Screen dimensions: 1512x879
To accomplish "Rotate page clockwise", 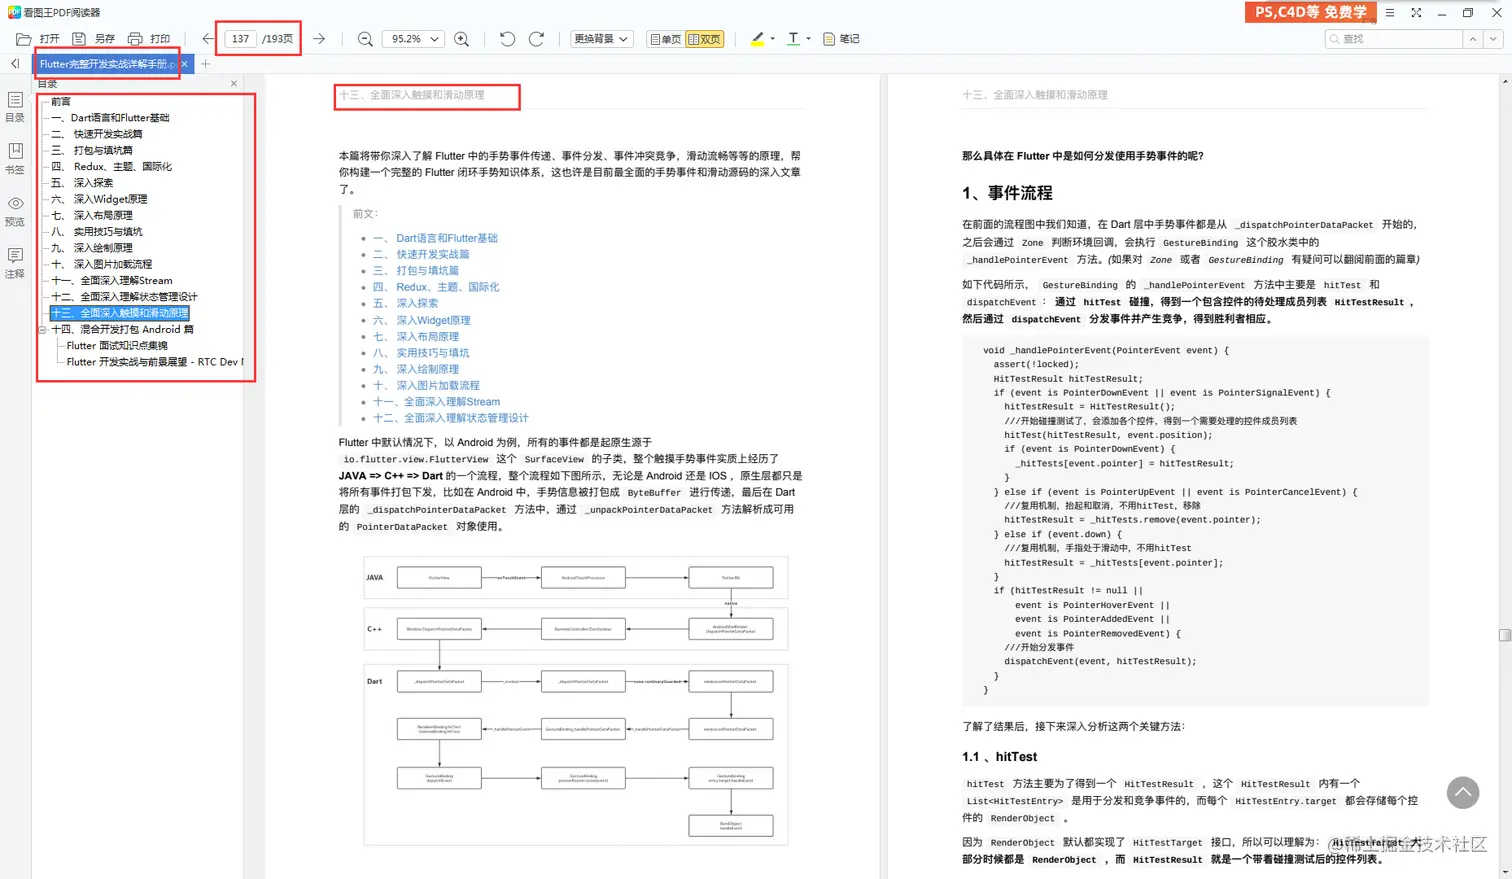I will pos(536,39).
